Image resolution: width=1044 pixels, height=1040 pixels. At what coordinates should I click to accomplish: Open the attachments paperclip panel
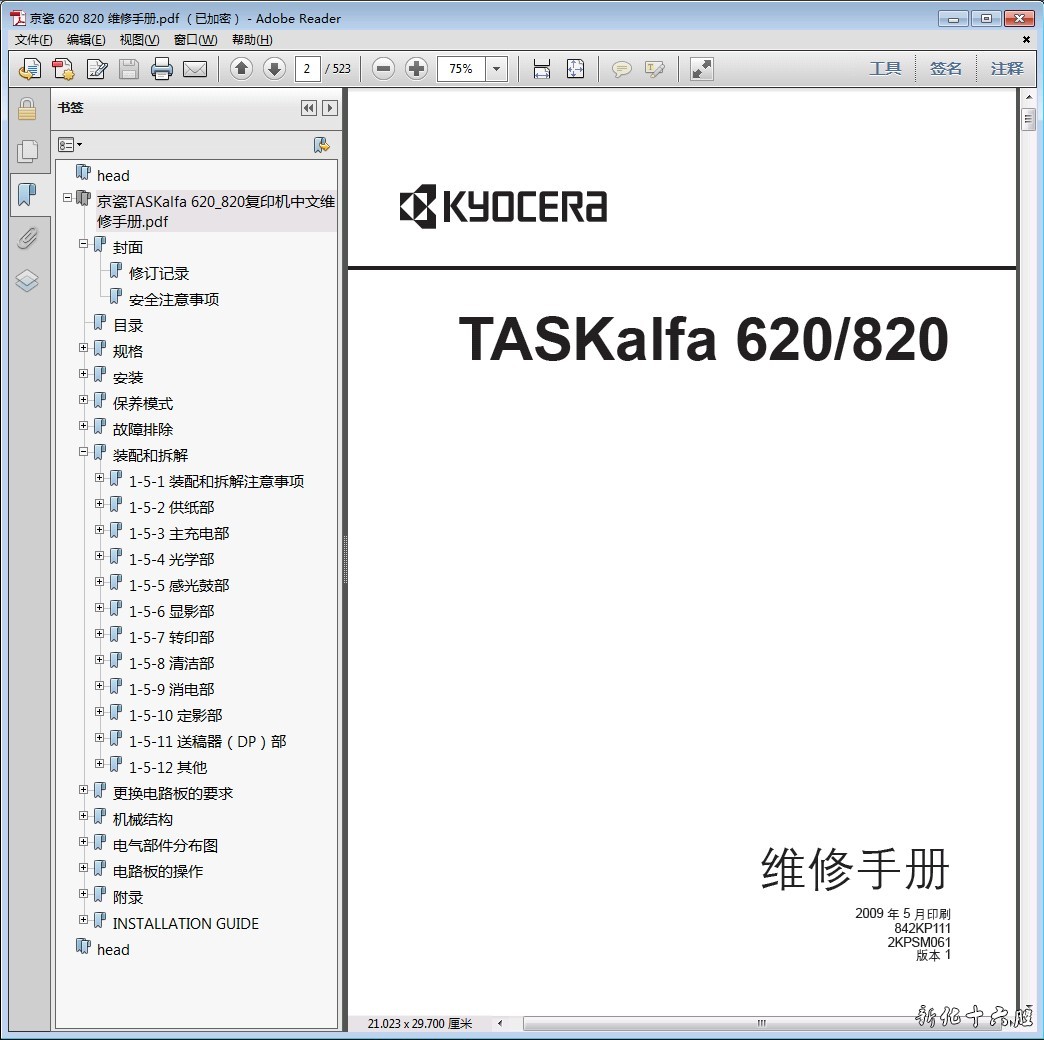27,238
